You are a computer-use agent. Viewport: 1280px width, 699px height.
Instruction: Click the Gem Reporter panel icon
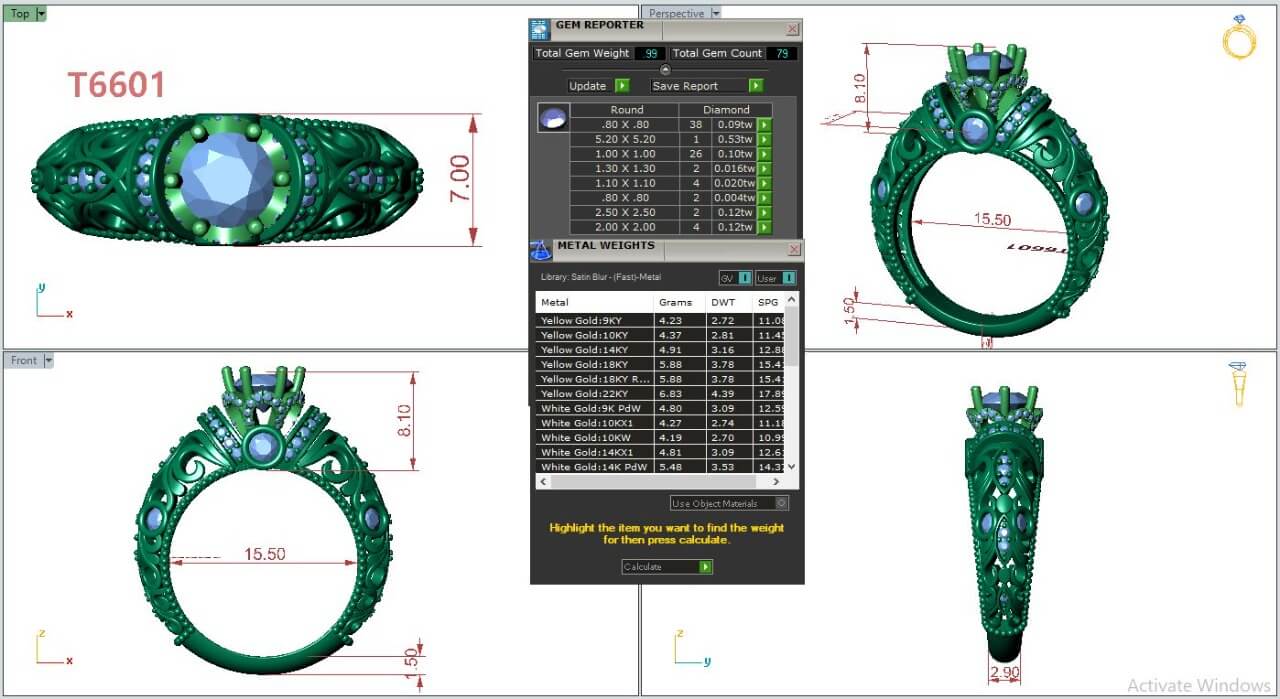point(539,29)
